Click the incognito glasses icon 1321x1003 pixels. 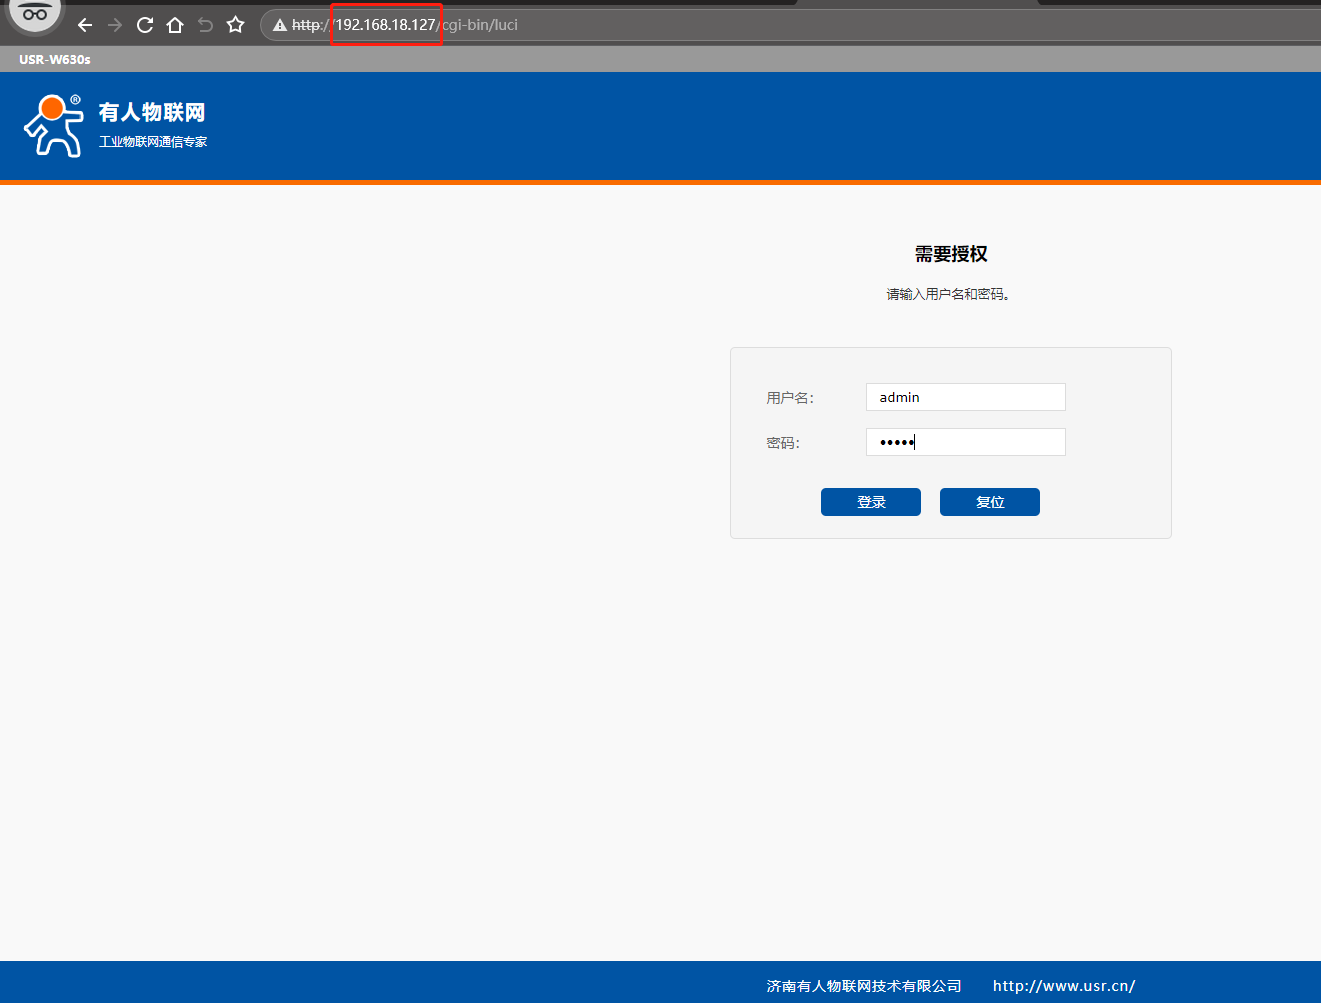(35, 14)
